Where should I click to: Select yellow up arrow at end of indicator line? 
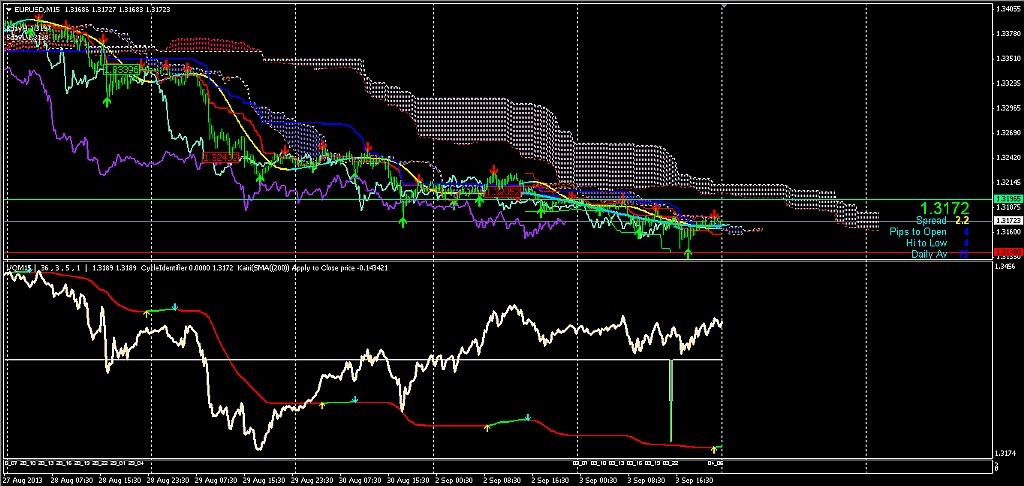pos(714,449)
